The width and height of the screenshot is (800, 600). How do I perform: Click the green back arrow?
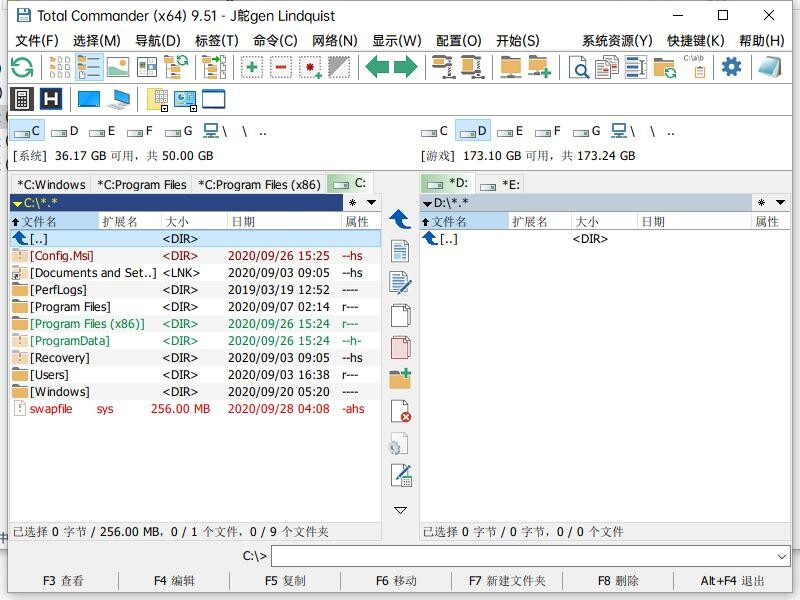click(377, 67)
